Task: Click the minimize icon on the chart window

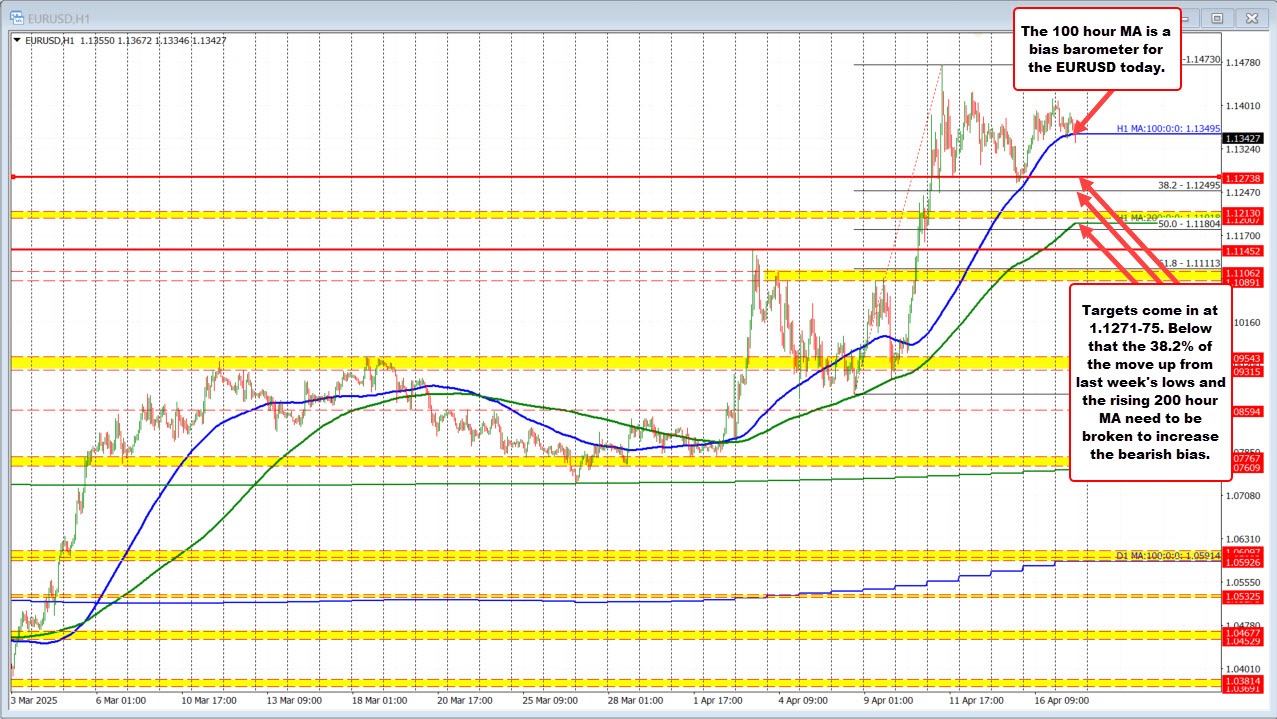Action: click(x=1185, y=18)
